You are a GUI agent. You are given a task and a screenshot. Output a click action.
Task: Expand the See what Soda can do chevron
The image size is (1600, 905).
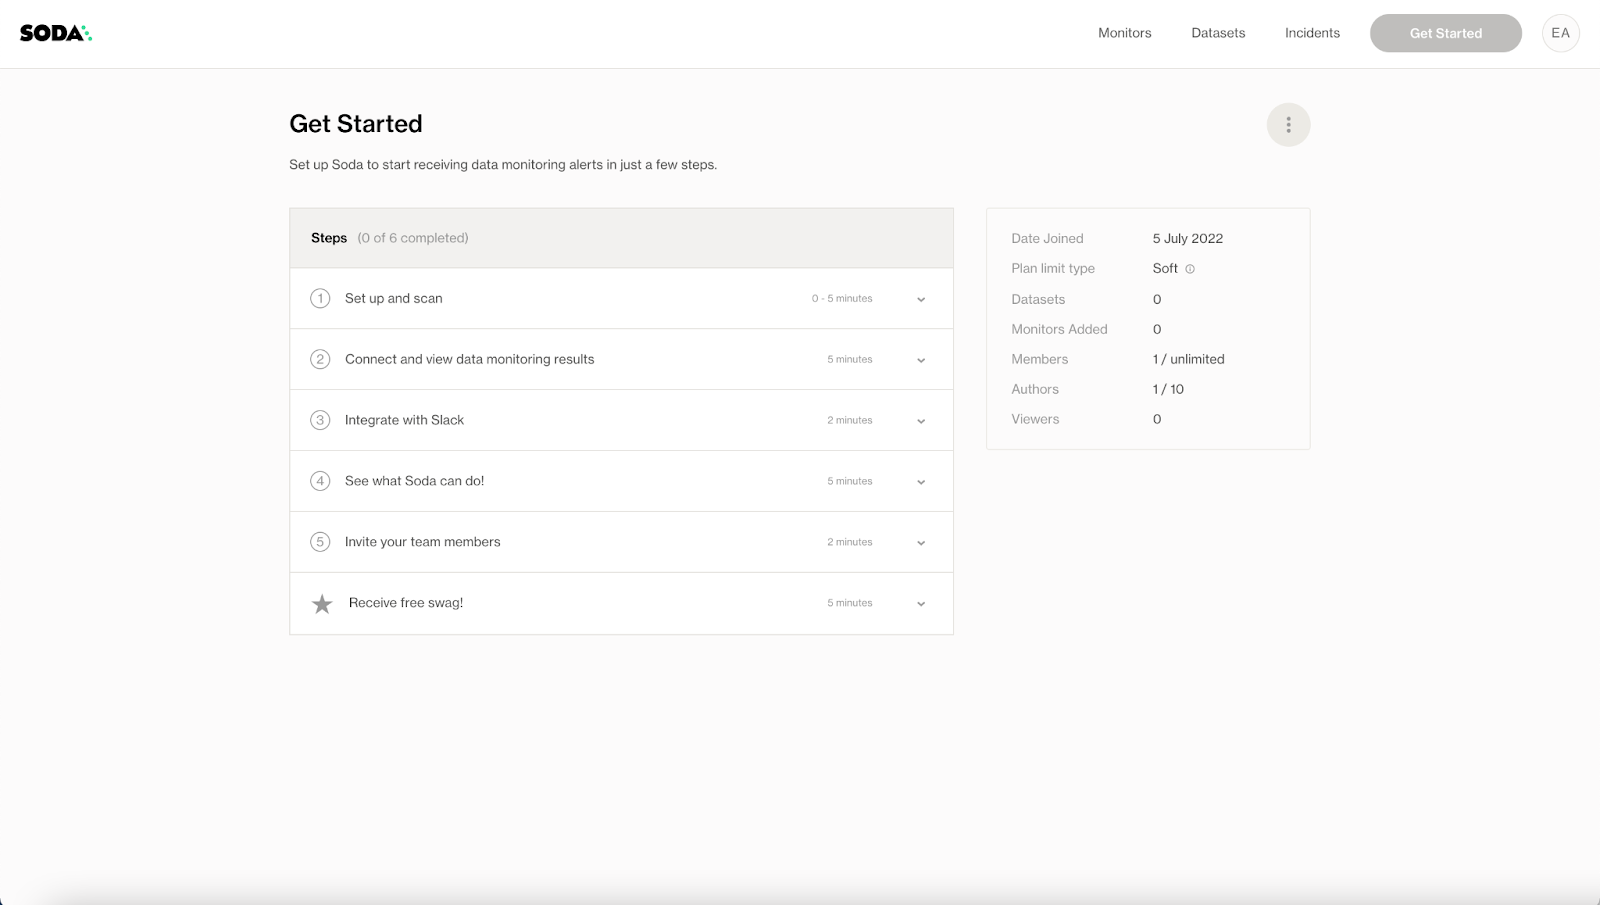coord(921,483)
